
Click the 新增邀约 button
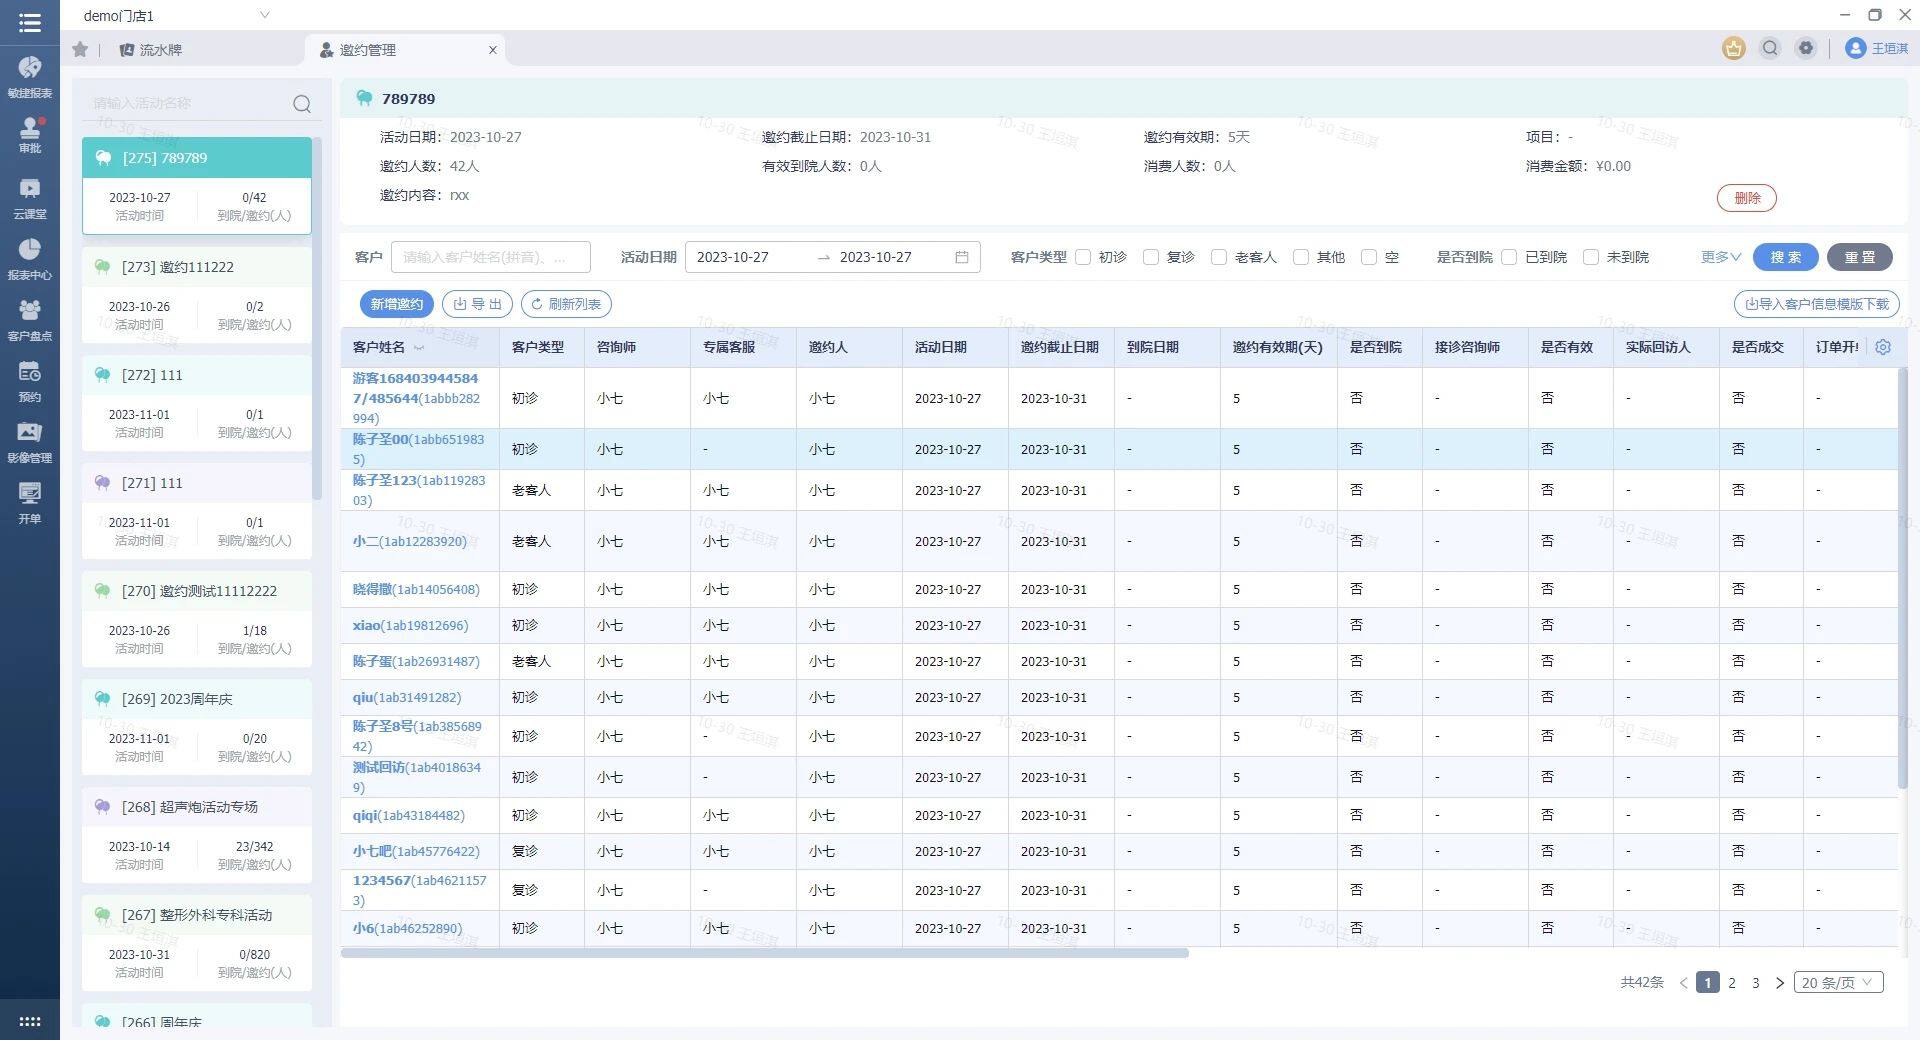pos(397,304)
